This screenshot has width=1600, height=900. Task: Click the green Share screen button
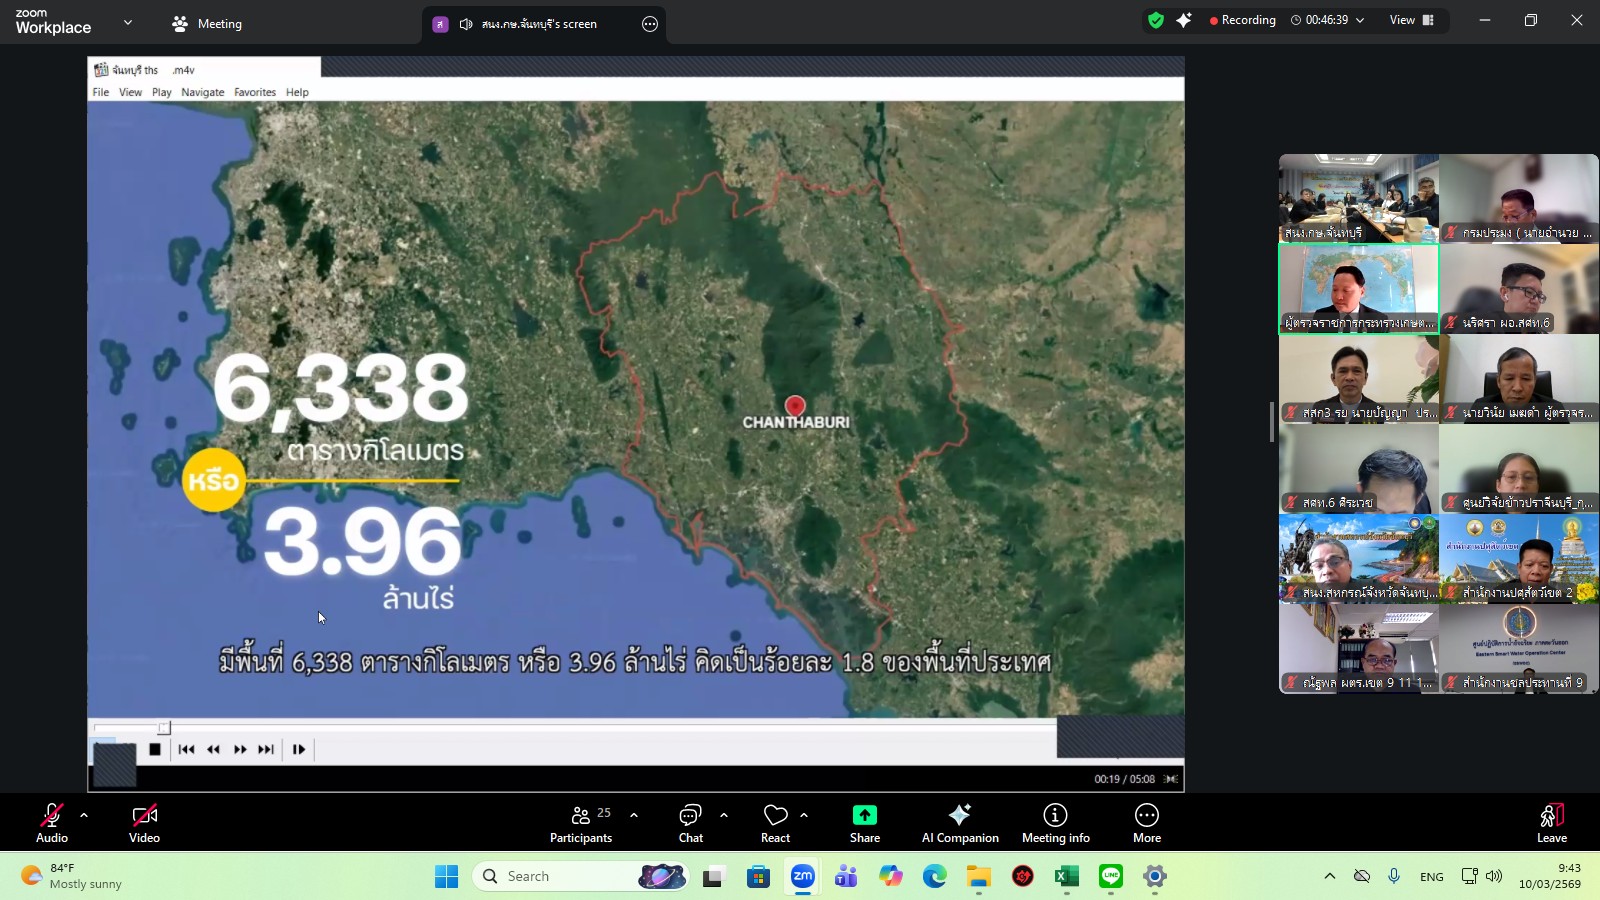click(864, 823)
